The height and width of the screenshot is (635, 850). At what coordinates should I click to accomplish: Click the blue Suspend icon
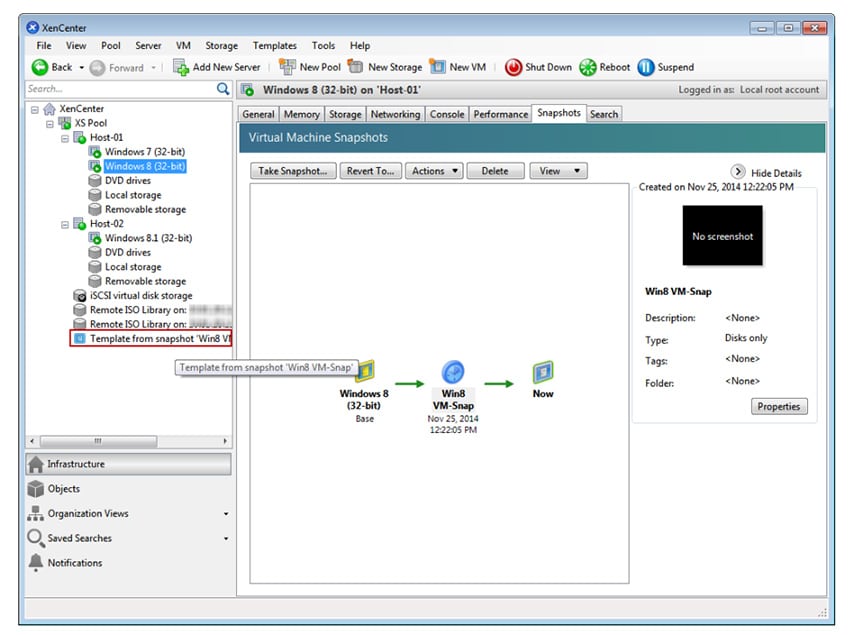tap(646, 67)
